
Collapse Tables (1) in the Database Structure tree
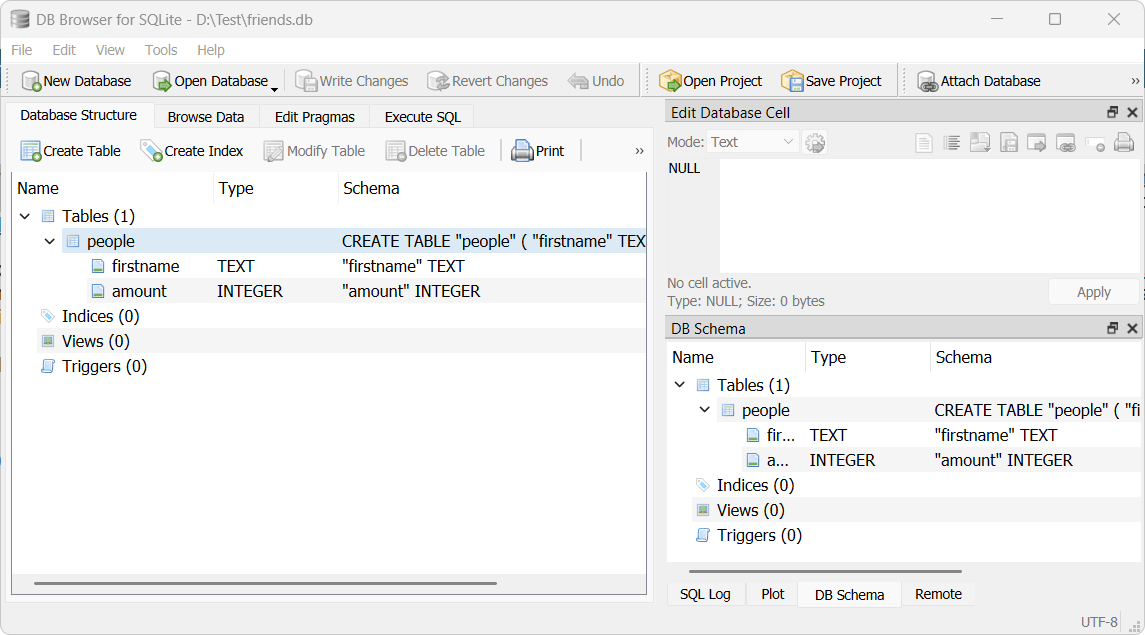click(25, 216)
